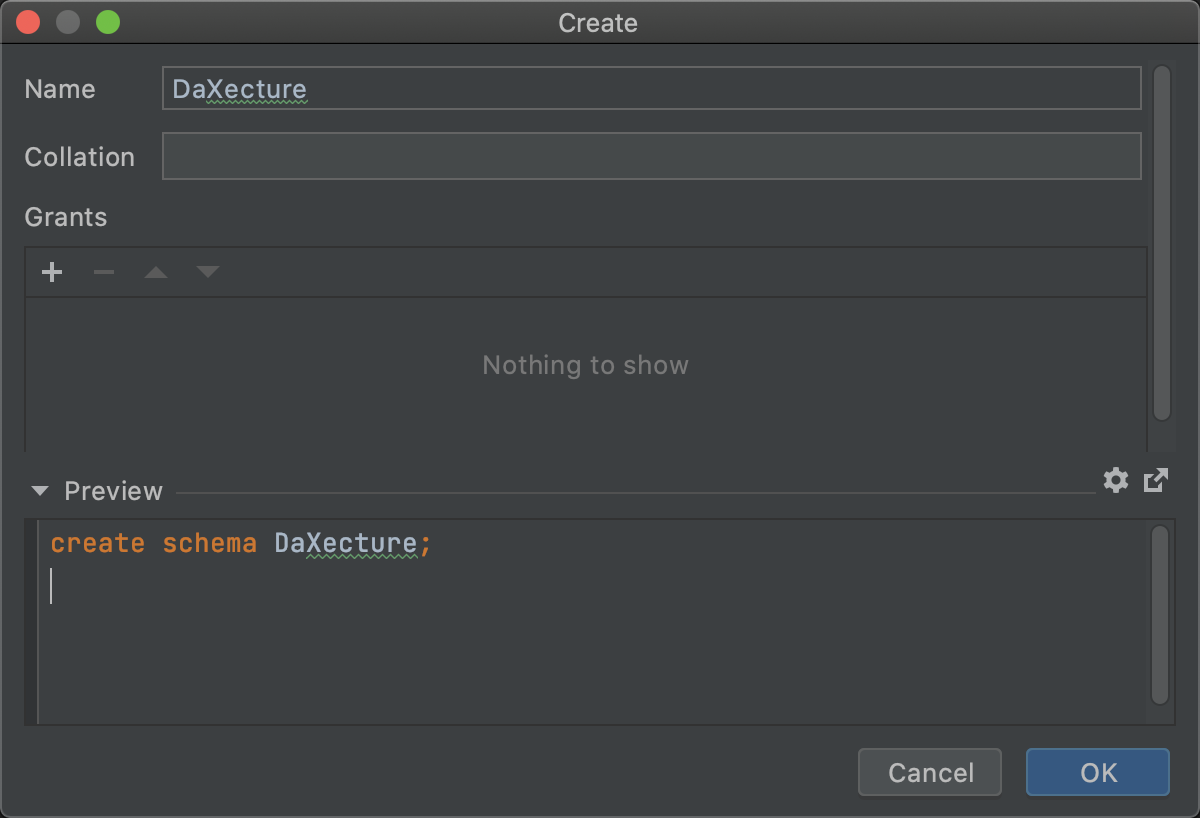This screenshot has height=818, width=1200.
Task: Click the Preview section header label
Action: coord(113,491)
